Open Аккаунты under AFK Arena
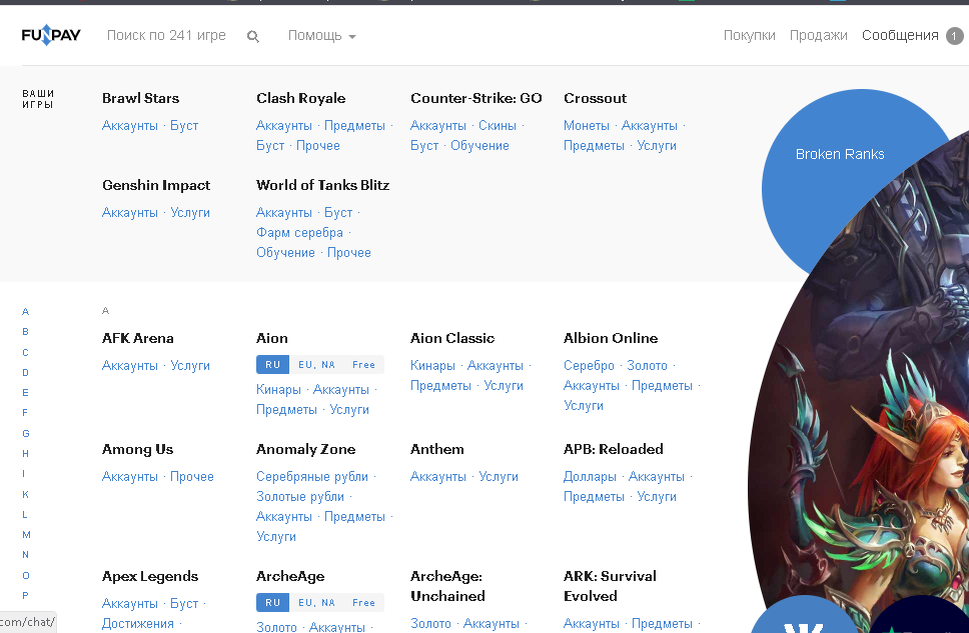 click(130, 365)
